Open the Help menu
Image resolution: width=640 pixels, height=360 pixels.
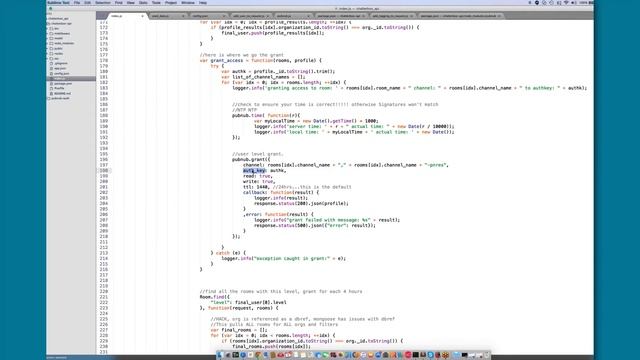click(203, 2)
